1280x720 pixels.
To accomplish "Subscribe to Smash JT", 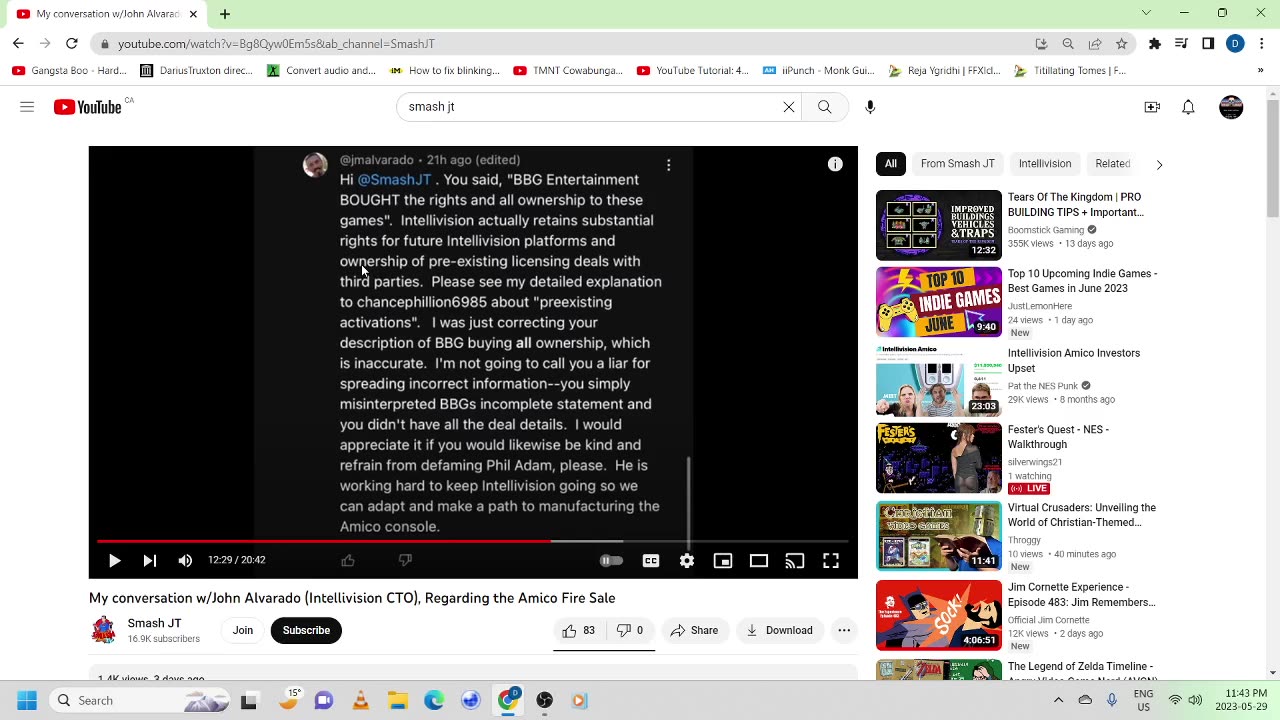I will click(x=306, y=630).
